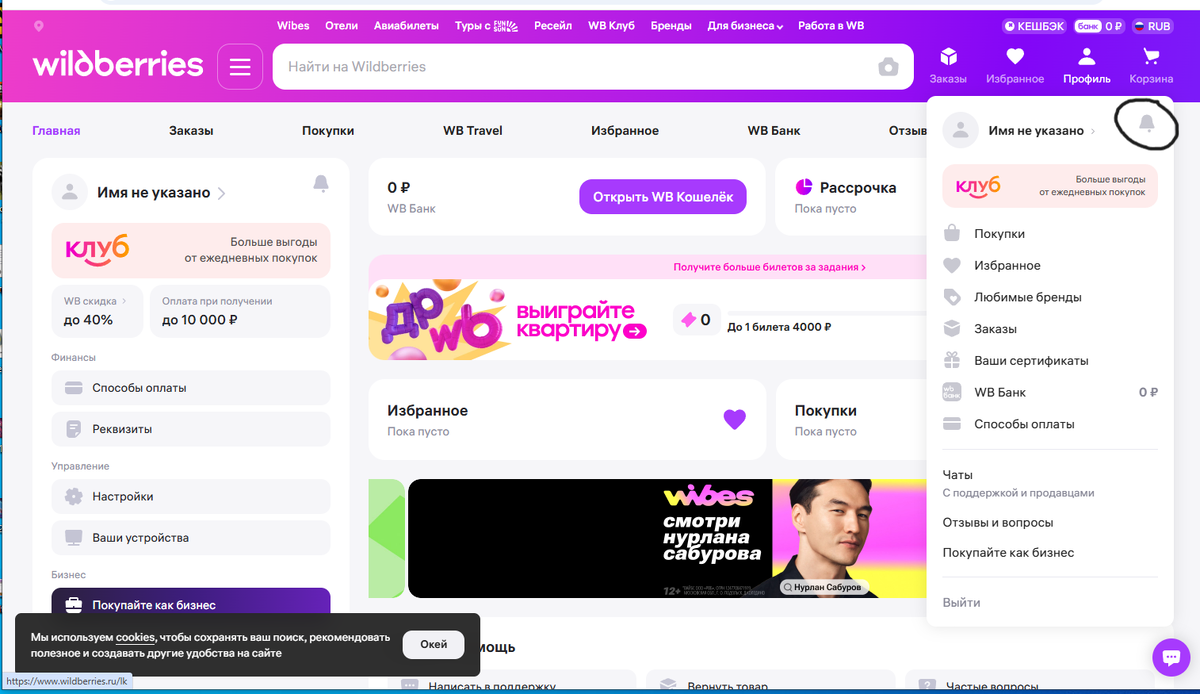Click the Wildberries logo

click(x=118, y=66)
